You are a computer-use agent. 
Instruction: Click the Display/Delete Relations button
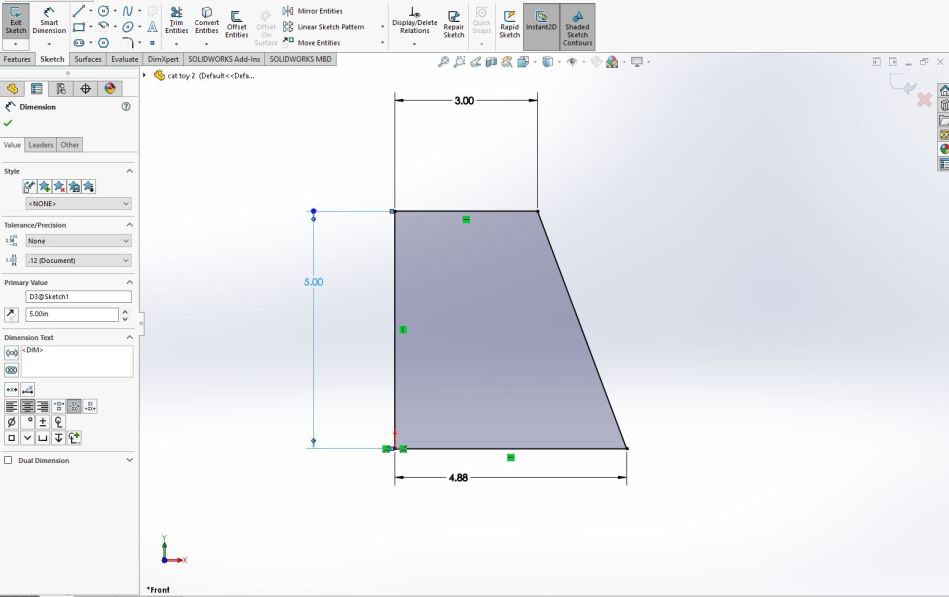(x=414, y=24)
